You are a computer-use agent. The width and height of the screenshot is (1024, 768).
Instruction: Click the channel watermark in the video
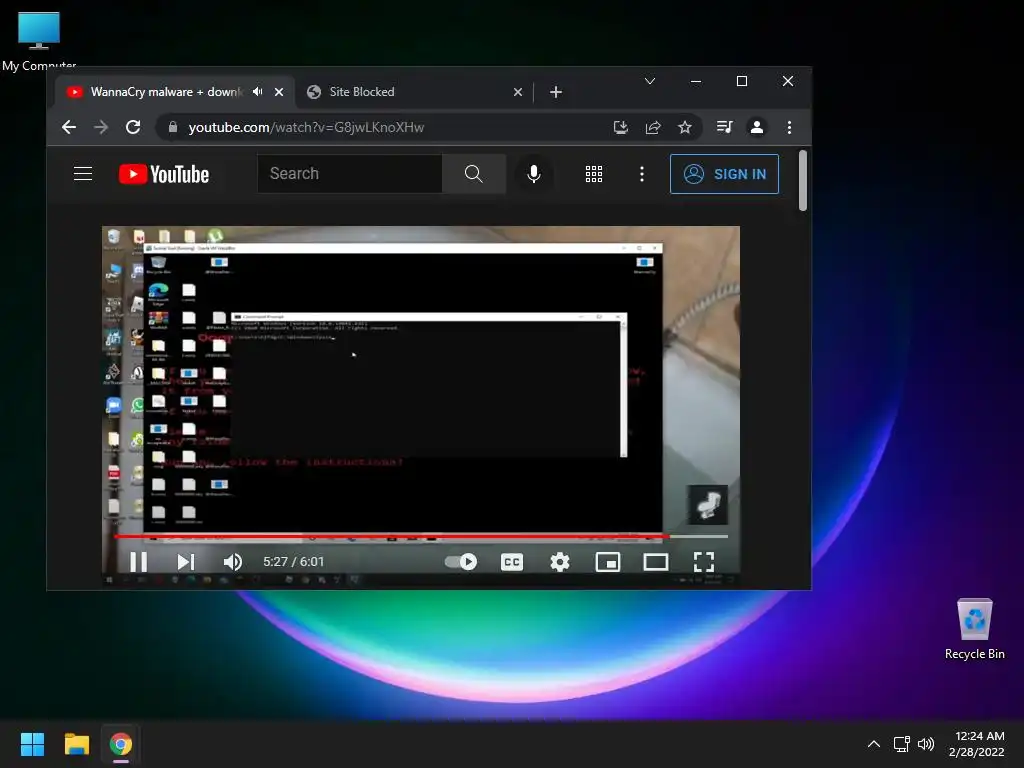coord(708,505)
